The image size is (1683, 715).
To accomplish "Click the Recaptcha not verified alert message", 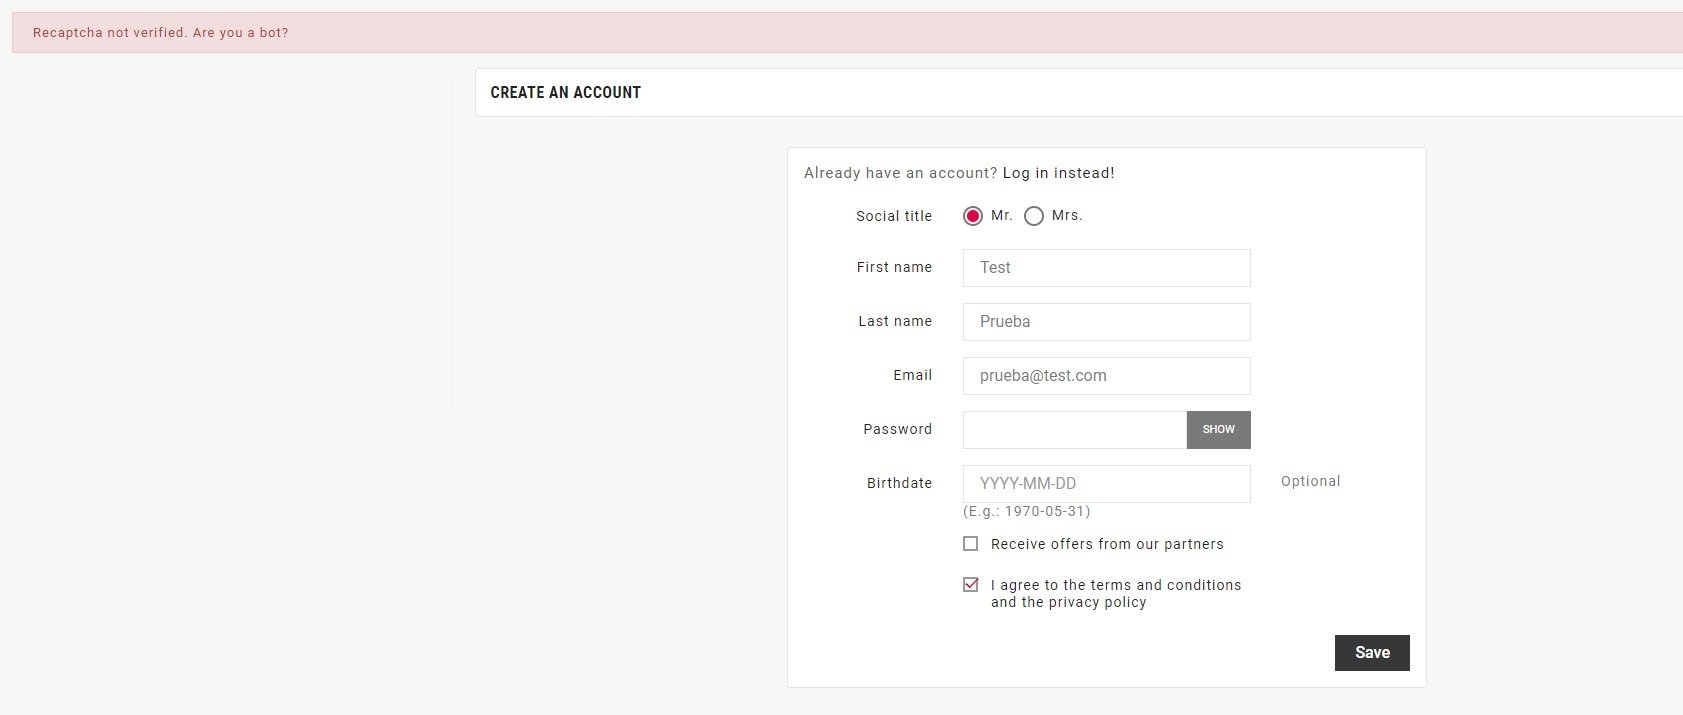I will (161, 33).
